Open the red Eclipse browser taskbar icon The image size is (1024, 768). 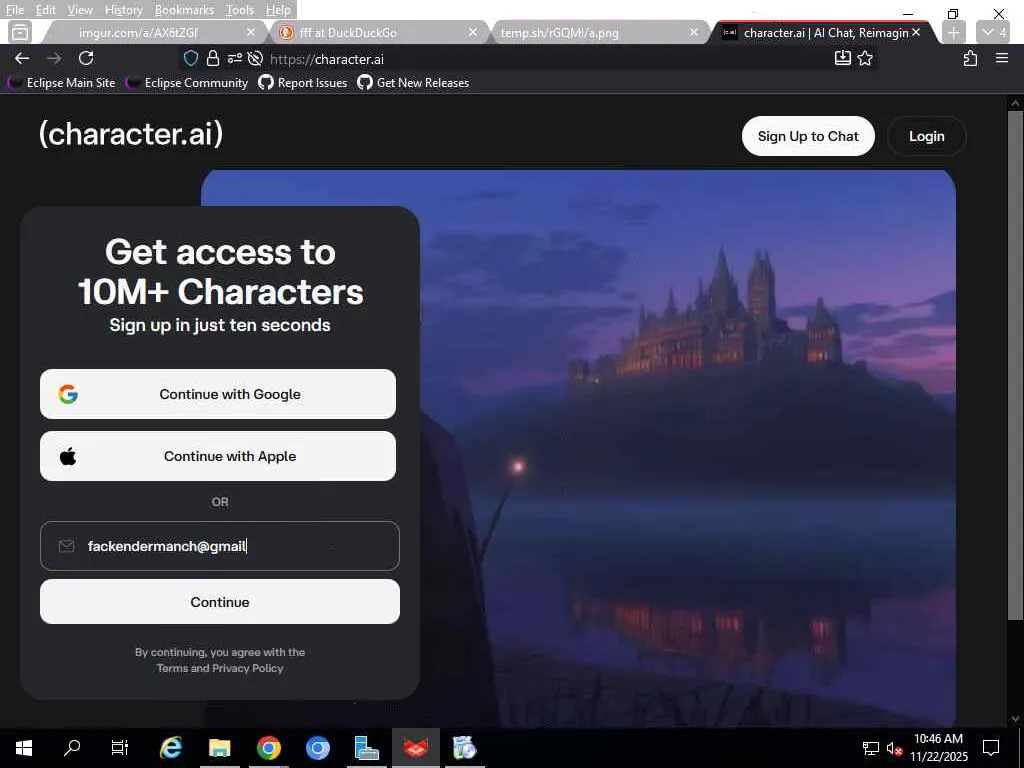(415, 748)
